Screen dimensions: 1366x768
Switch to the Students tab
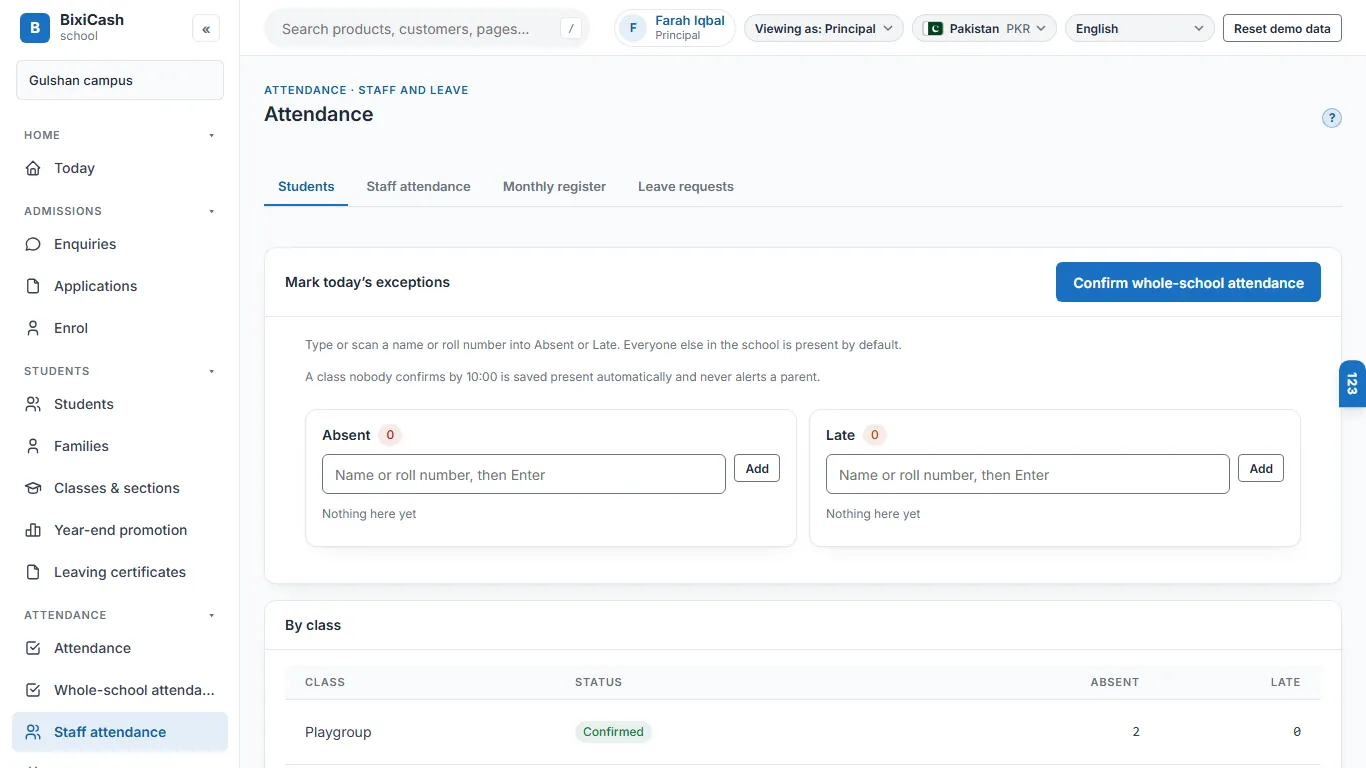click(x=306, y=187)
